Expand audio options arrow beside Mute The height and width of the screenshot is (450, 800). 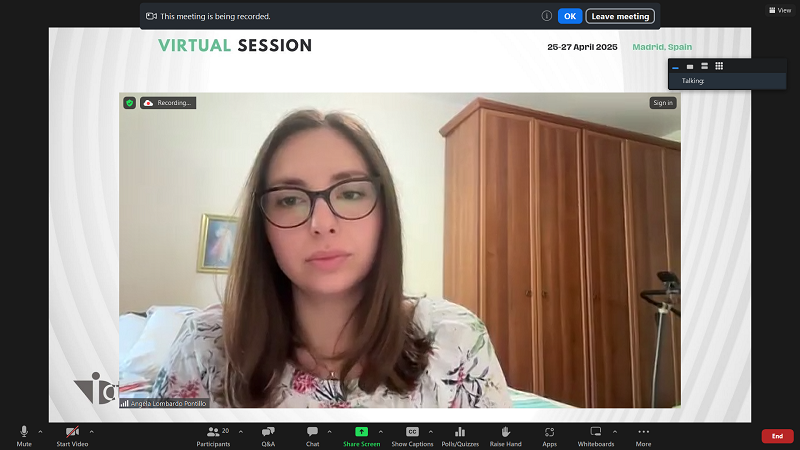point(40,431)
